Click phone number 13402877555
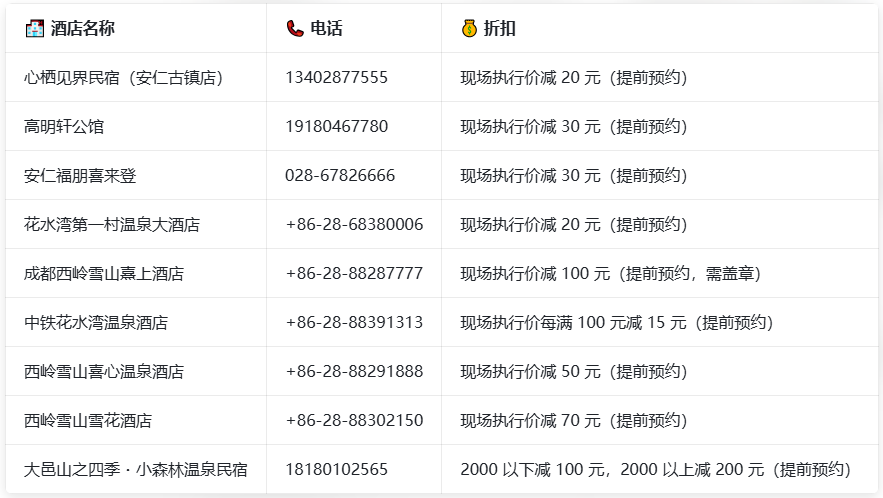Image resolution: width=883 pixels, height=498 pixels. click(x=336, y=78)
